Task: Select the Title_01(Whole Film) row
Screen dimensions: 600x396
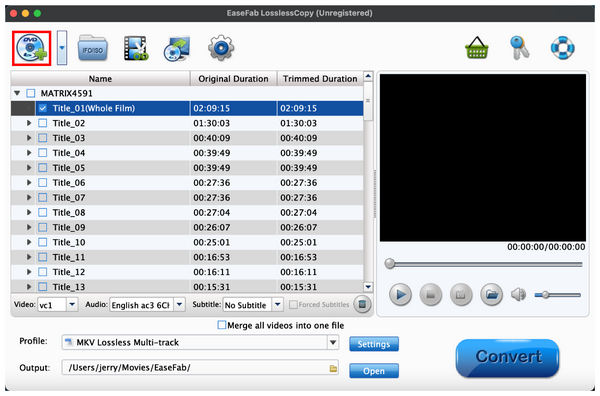Action: point(187,108)
